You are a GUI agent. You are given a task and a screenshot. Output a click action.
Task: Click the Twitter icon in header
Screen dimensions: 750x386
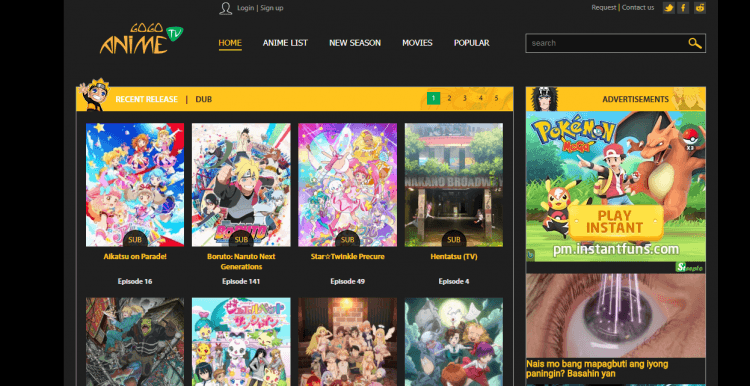(669, 8)
